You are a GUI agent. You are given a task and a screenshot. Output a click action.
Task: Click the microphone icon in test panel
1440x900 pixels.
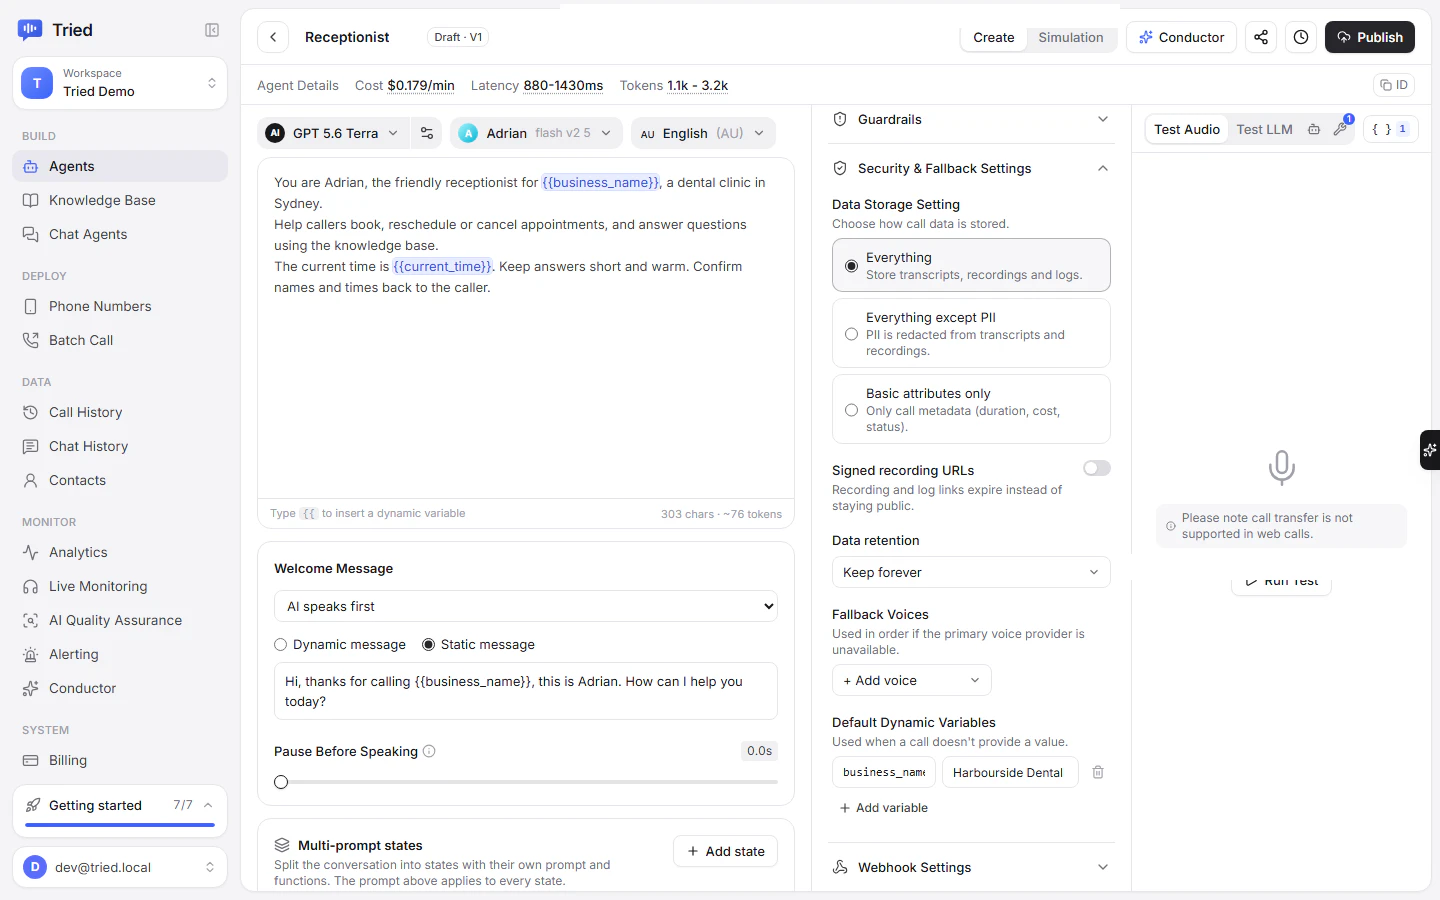(x=1281, y=467)
